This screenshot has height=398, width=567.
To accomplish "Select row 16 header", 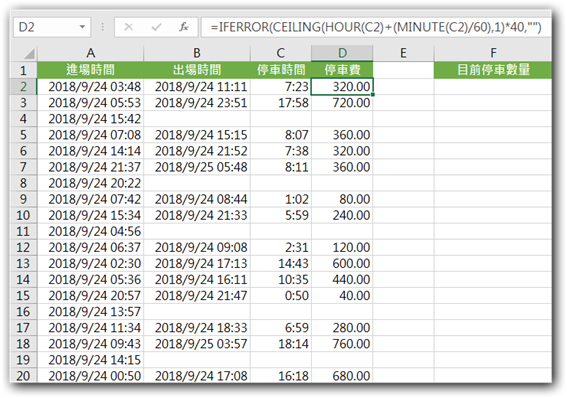I will tap(23, 312).
